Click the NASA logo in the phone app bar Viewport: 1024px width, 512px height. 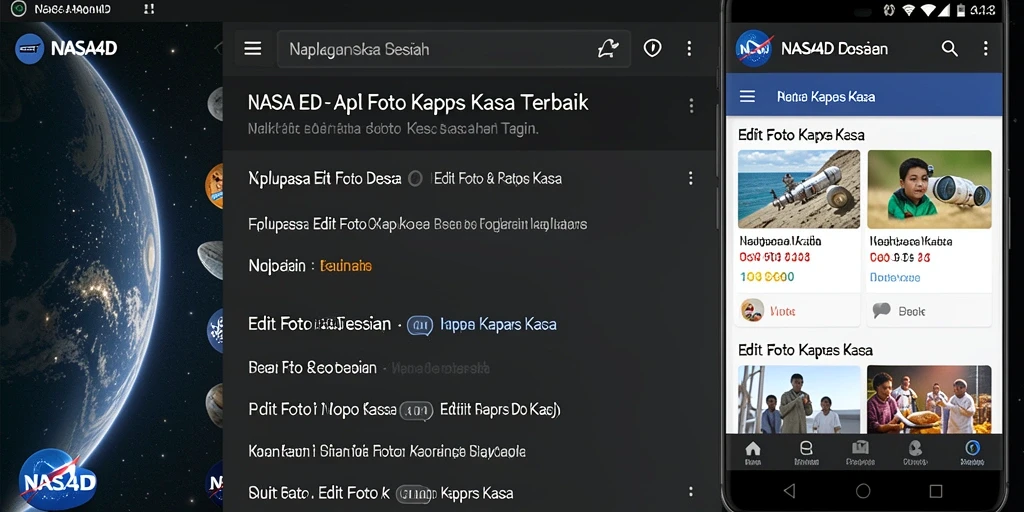[x=754, y=48]
